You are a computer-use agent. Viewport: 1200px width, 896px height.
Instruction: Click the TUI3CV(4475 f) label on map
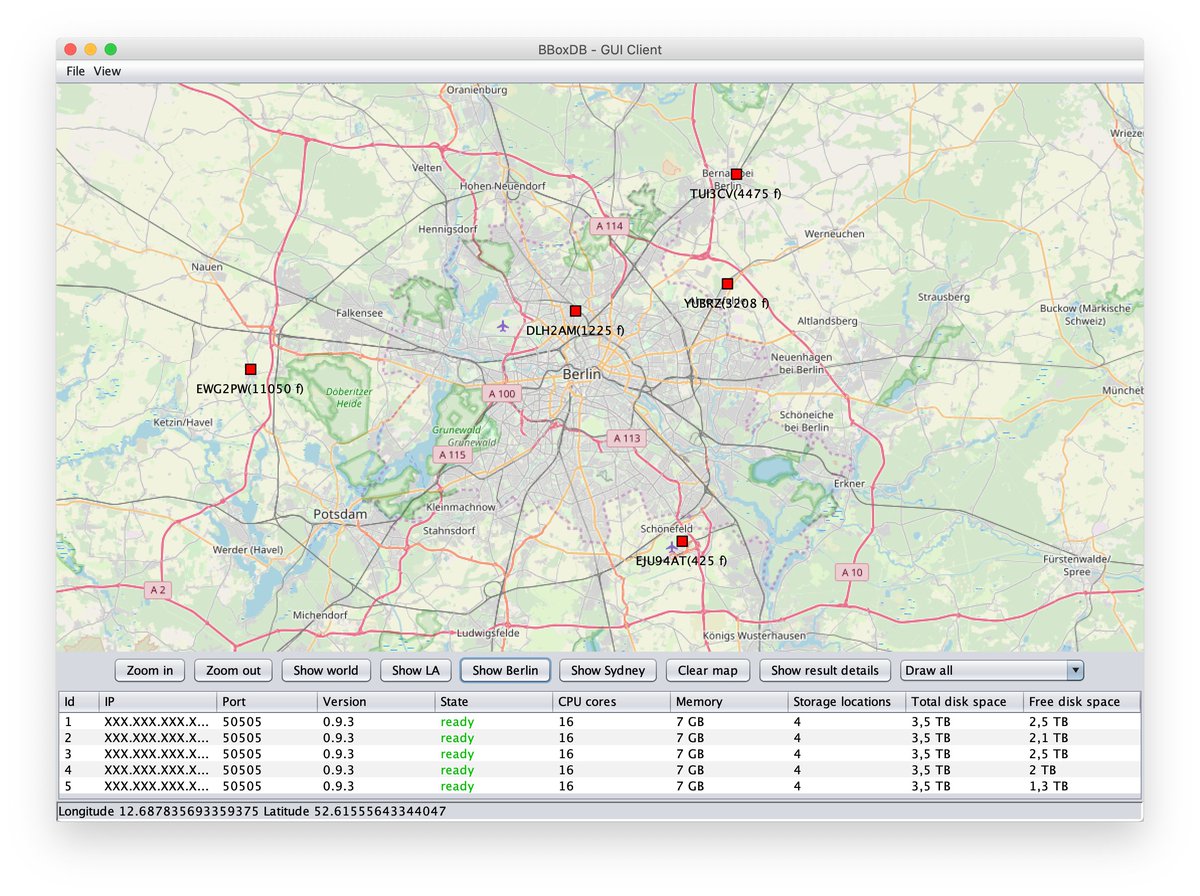(736, 194)
